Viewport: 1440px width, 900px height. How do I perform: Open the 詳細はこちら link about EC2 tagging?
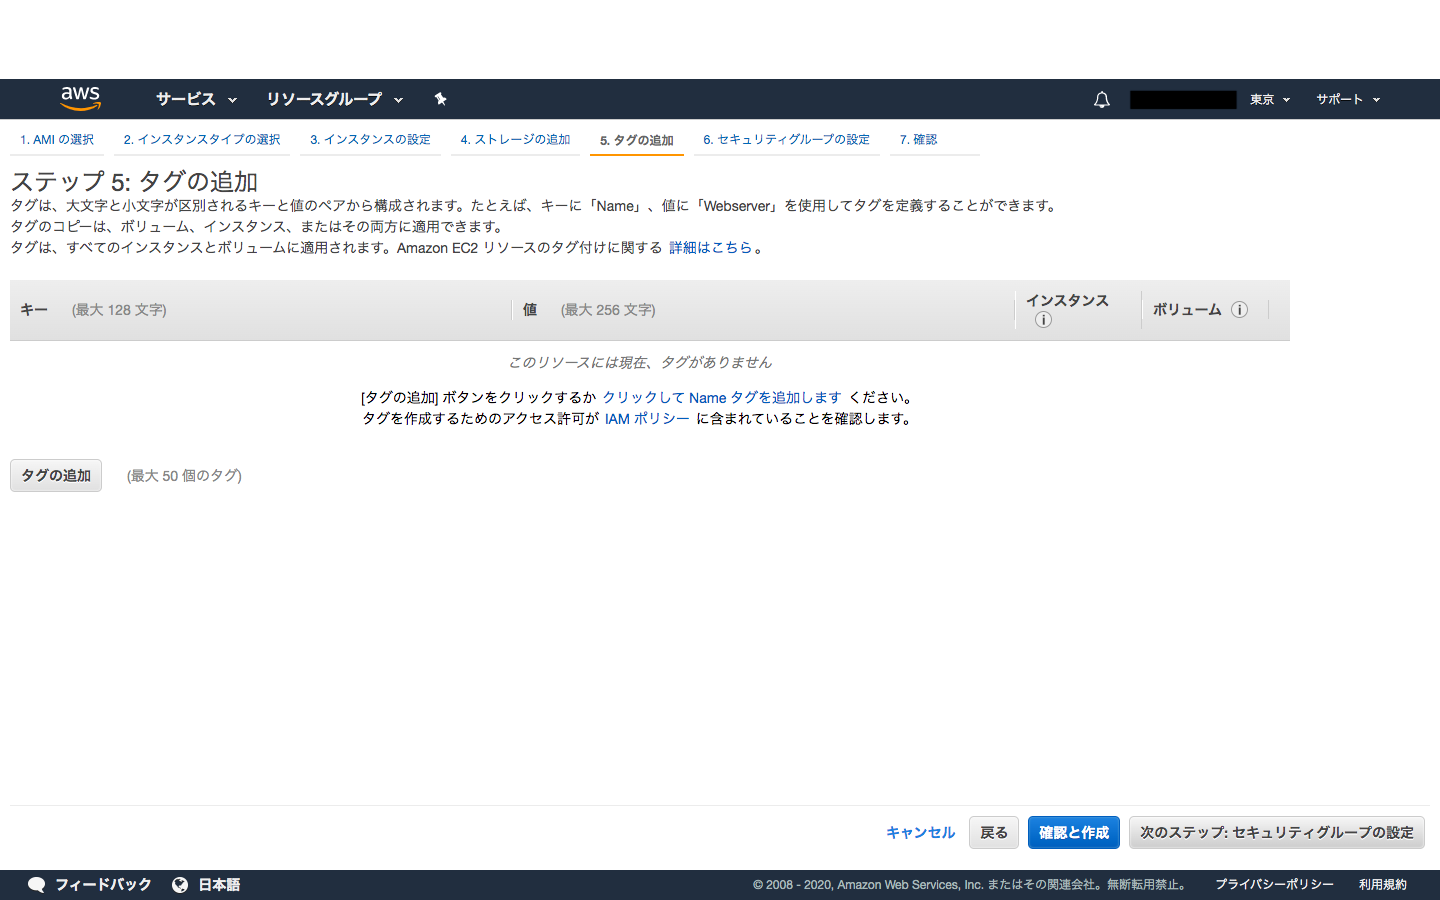click(710, 247)
